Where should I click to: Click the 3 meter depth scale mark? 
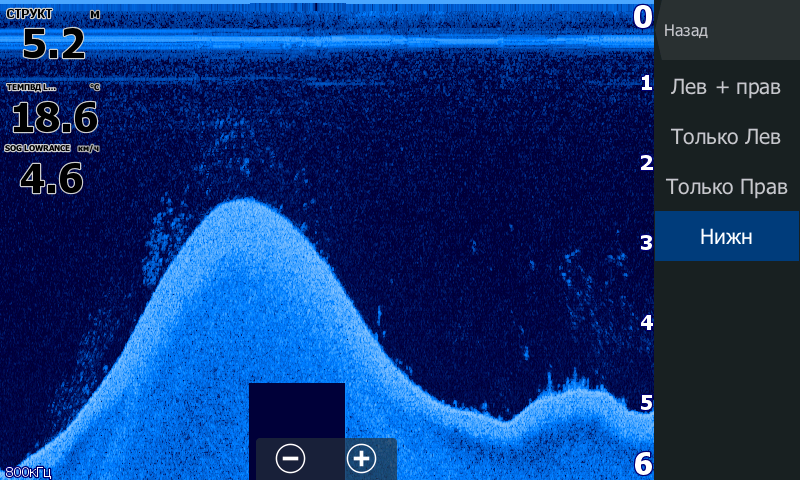pyautogui.click(x=646, y=243)
